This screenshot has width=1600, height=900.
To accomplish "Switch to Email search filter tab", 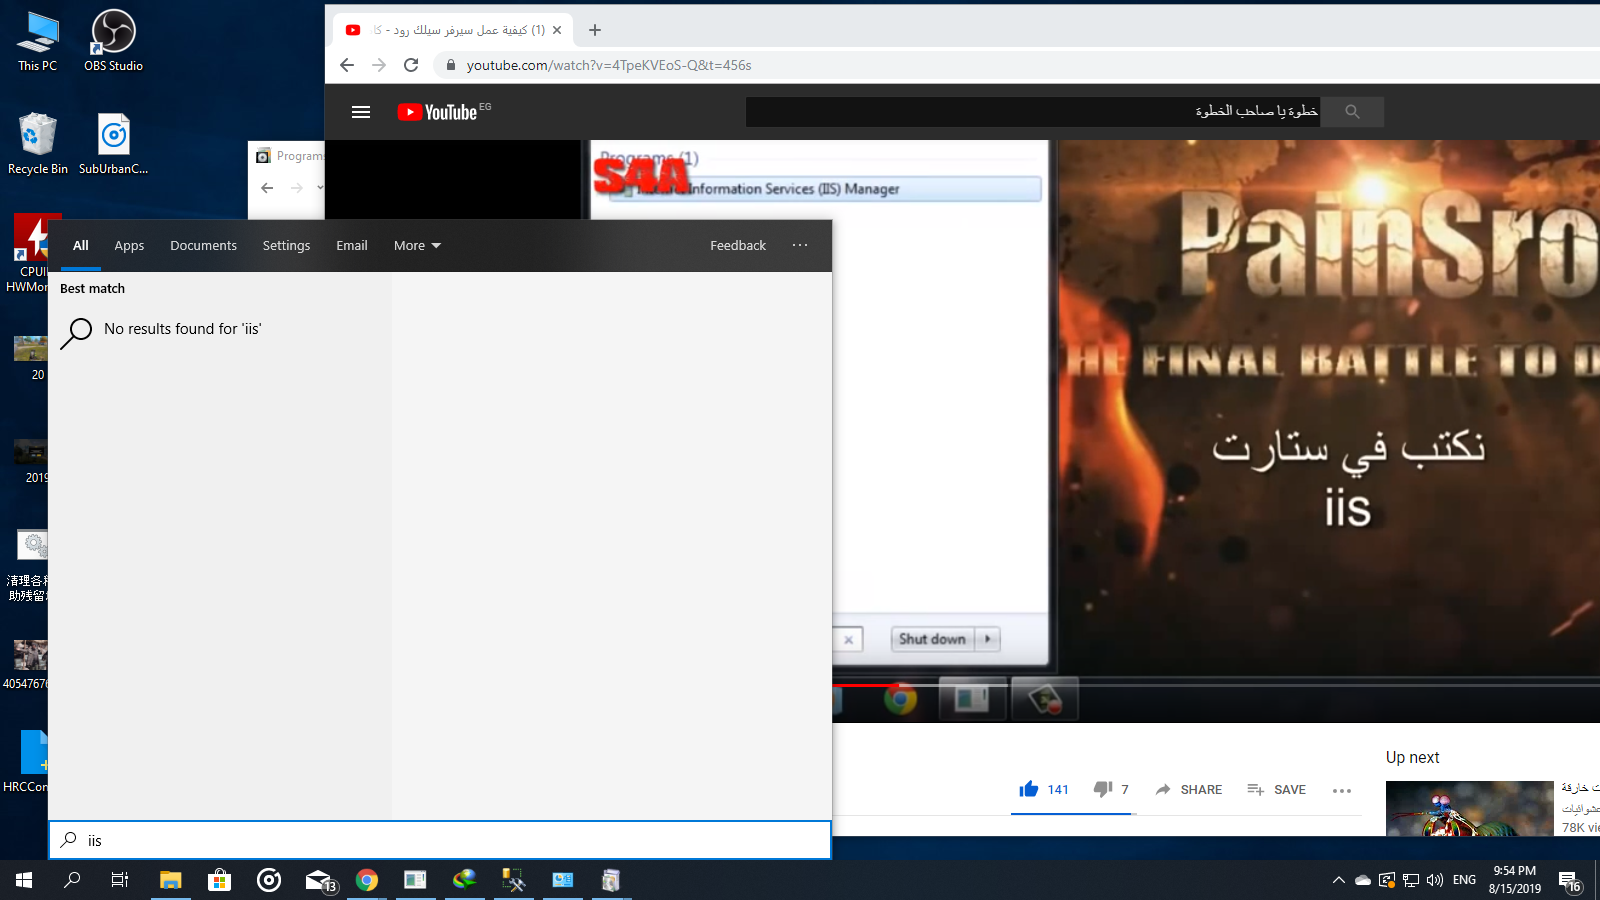I will [x=352, y=245].
